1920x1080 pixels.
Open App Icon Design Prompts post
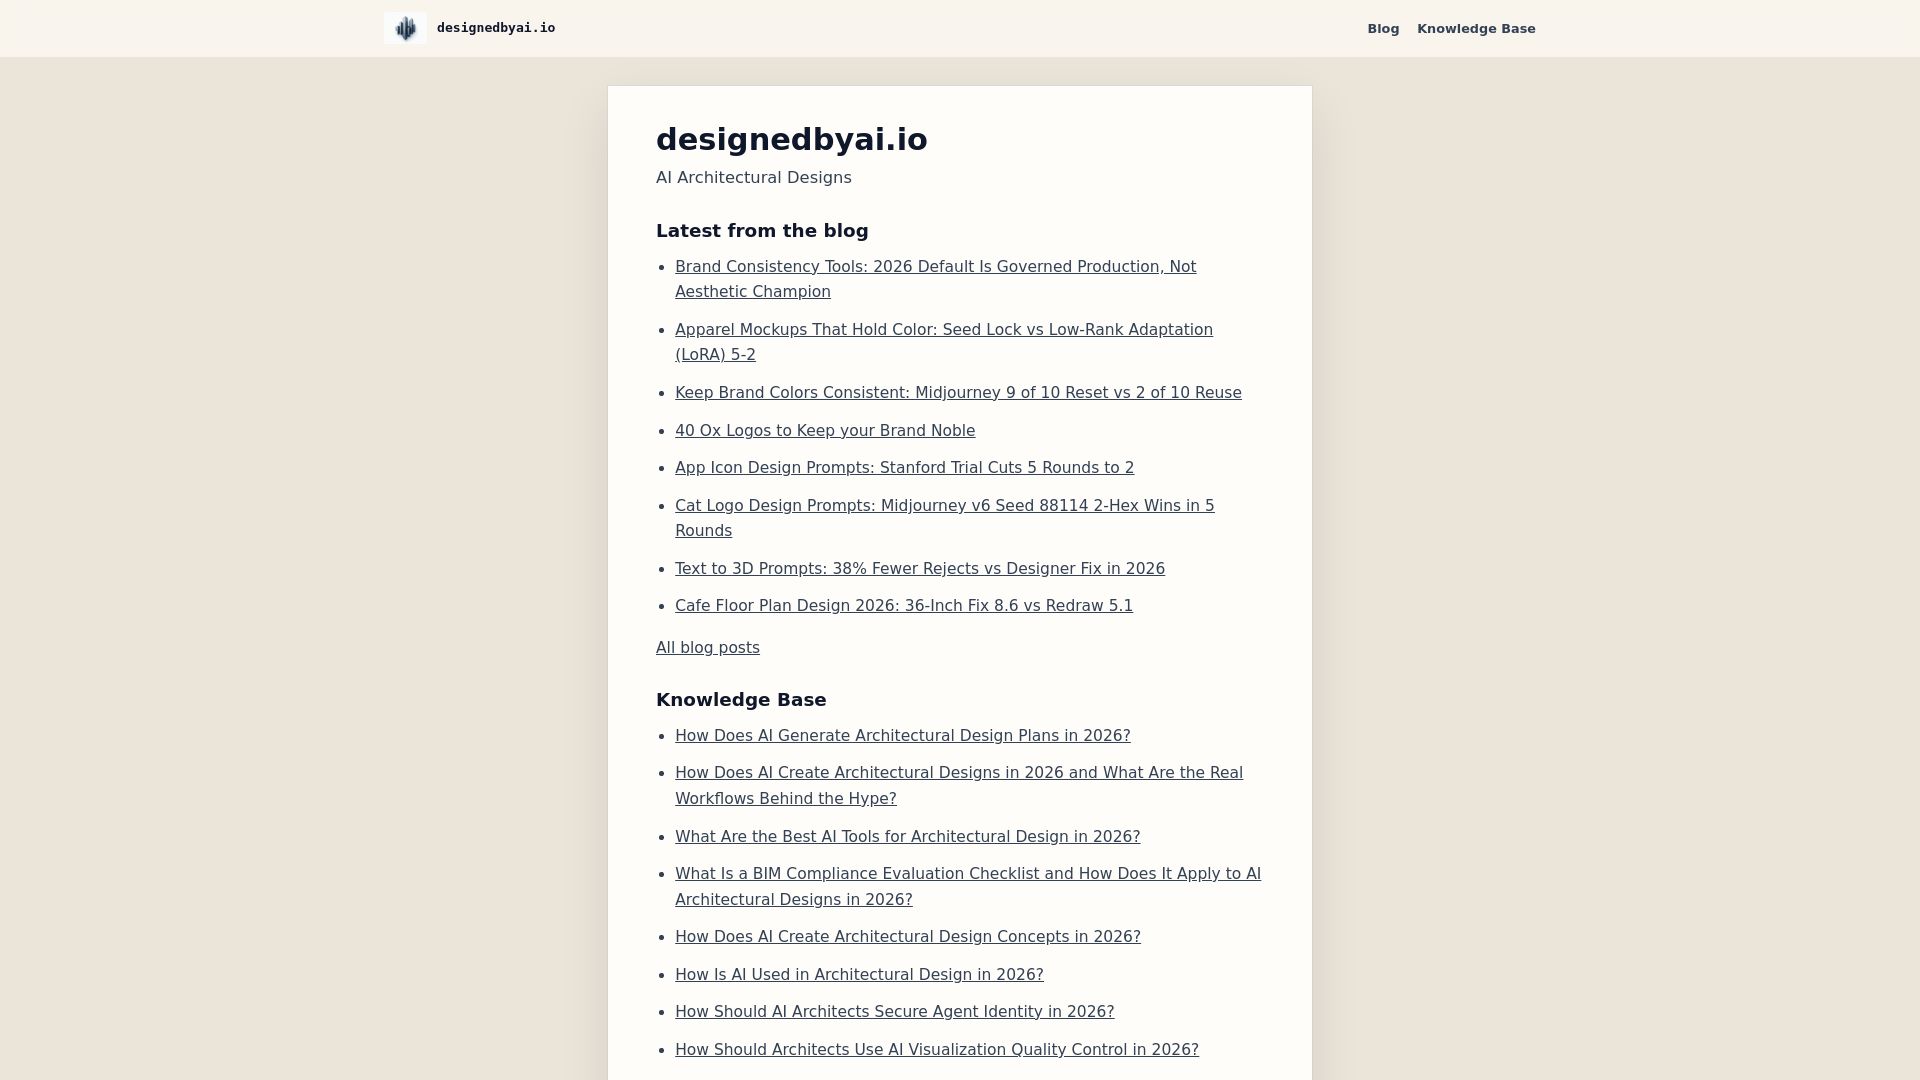904,468
